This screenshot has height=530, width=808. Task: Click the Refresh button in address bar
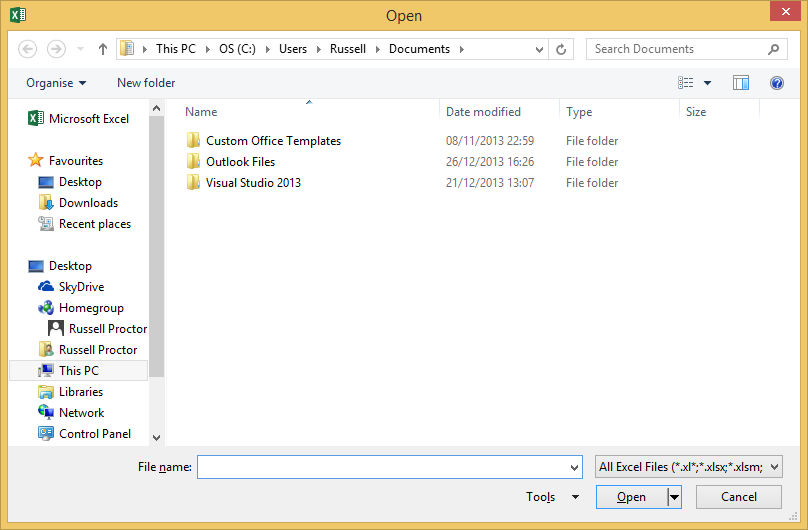pos(561,49)
